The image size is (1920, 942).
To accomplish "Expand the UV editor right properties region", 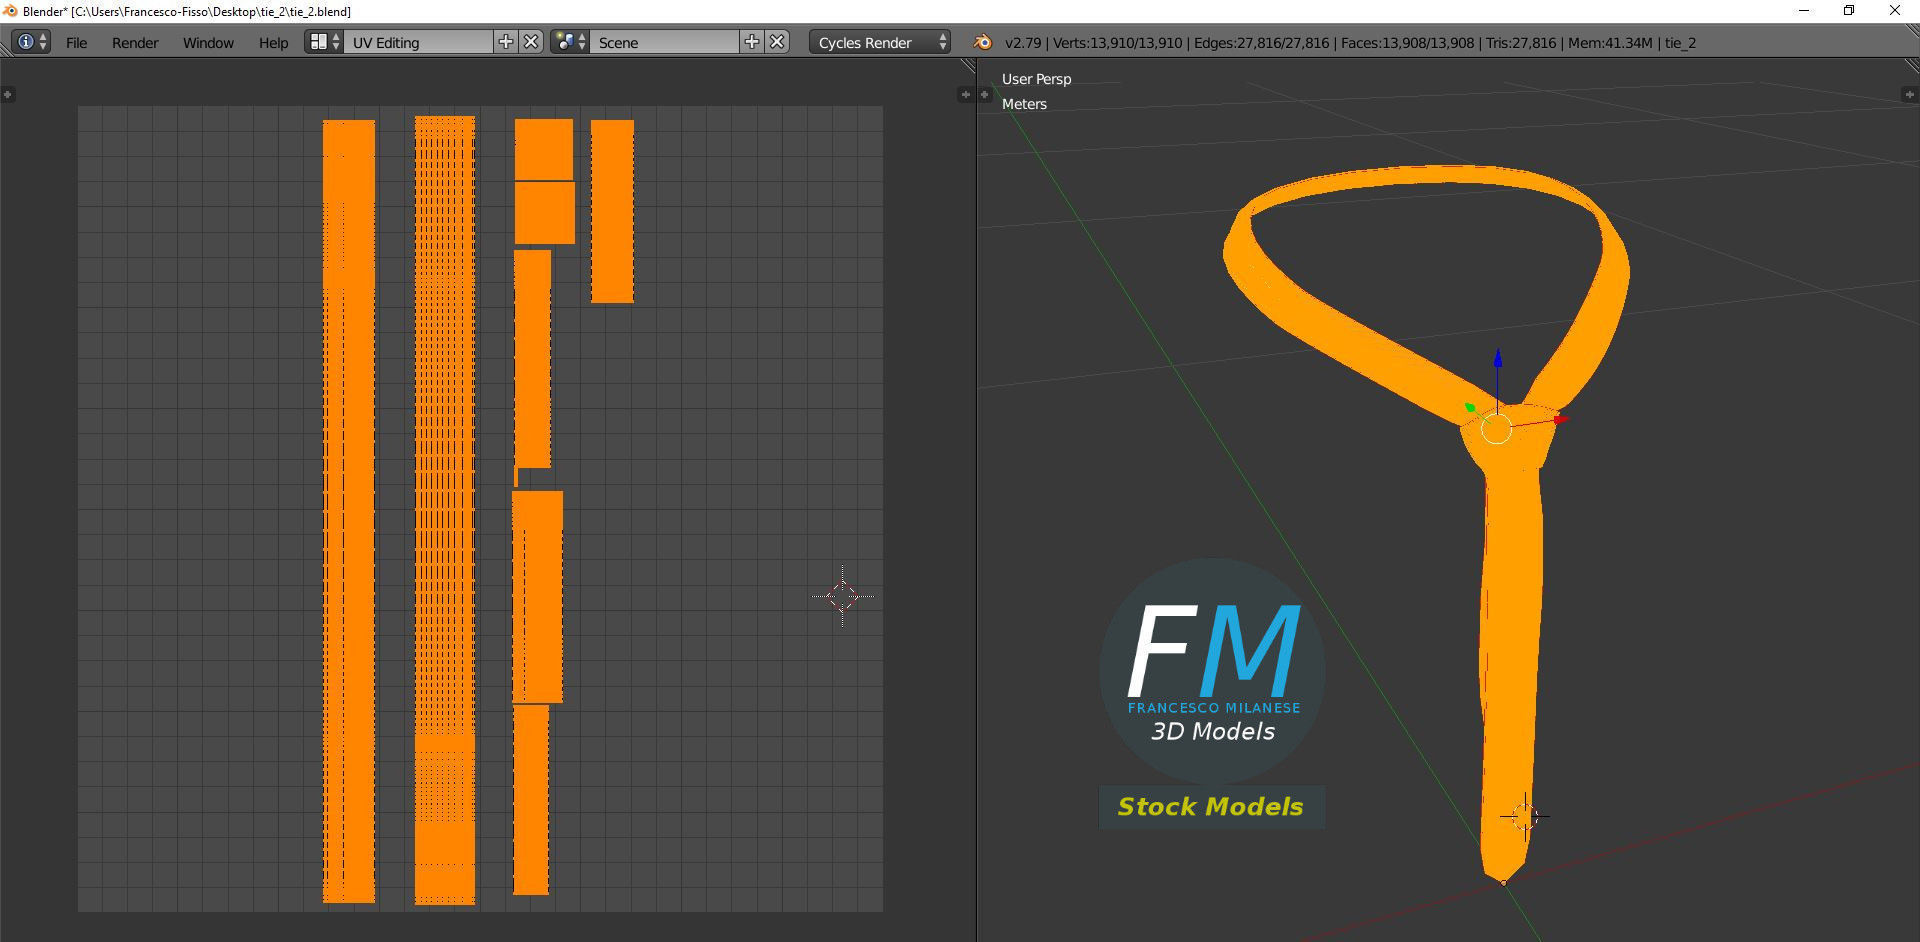I will 965,94.
